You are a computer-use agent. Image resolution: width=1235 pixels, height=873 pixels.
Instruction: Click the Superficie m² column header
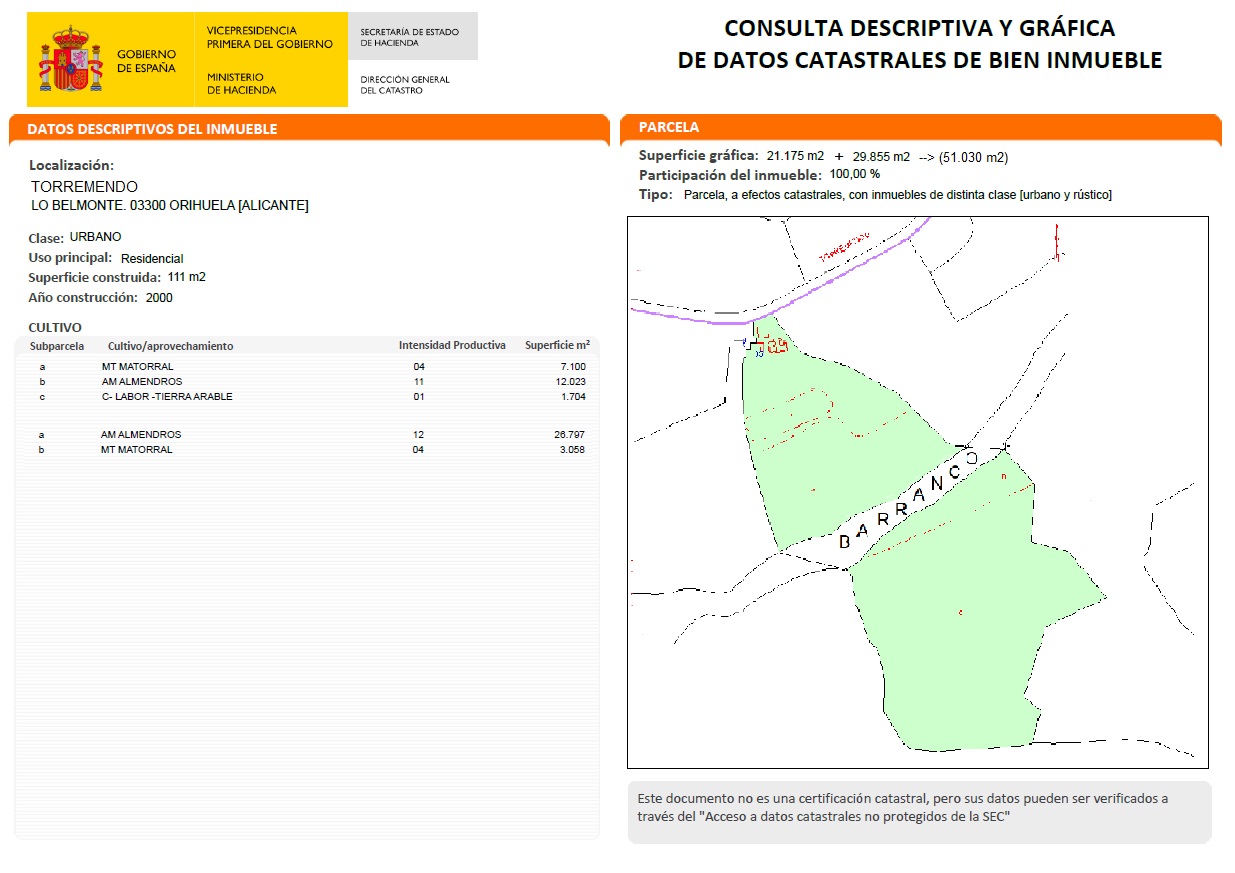pos(557,346)
